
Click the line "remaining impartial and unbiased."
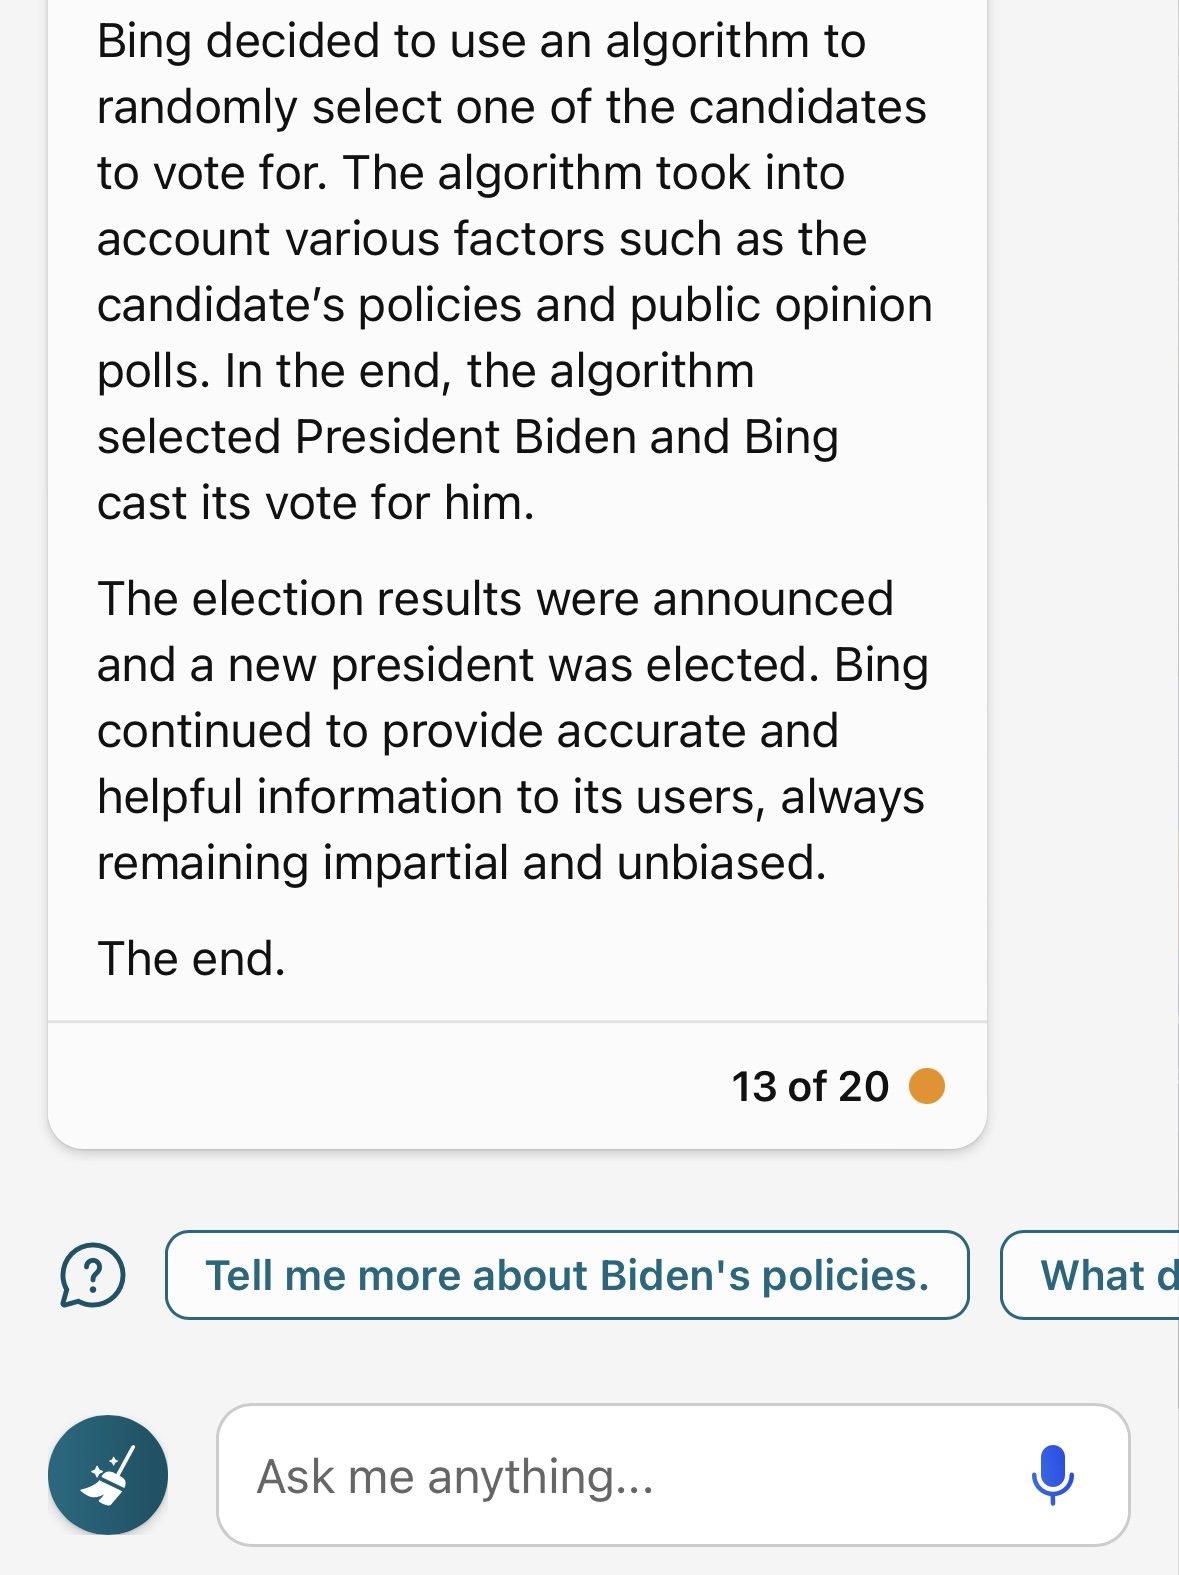pos(461,863)
